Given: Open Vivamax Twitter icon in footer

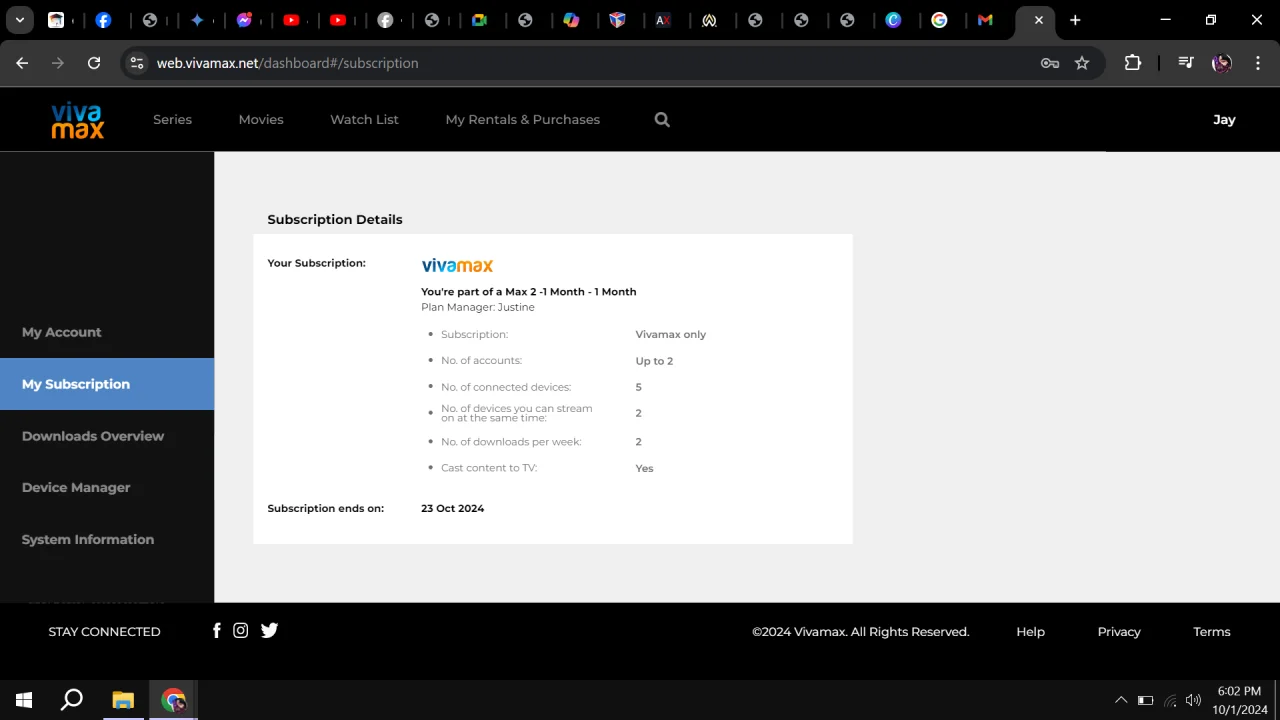Looking at the screenshot, I should pos(269,630).
